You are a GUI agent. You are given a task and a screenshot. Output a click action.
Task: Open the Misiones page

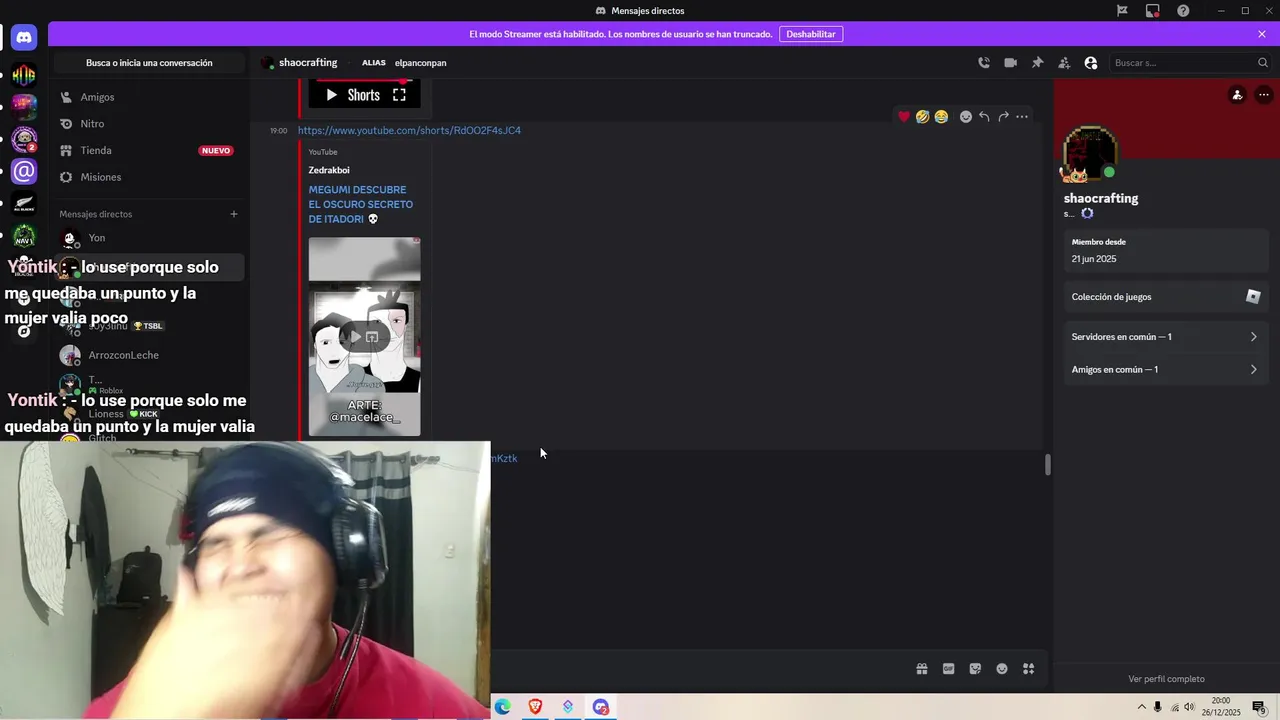click(x=148, y=177)
